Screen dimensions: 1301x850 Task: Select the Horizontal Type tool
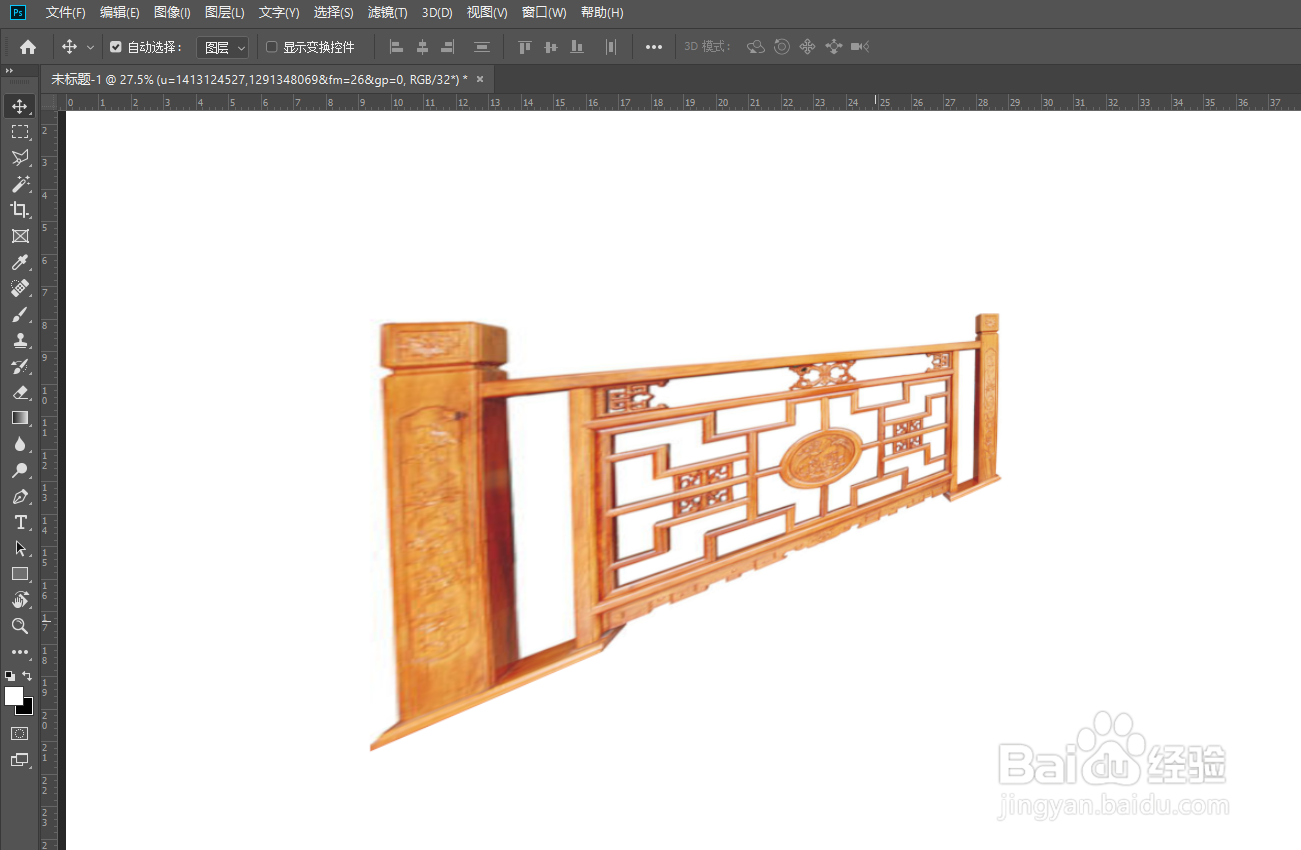click(20, 522)
